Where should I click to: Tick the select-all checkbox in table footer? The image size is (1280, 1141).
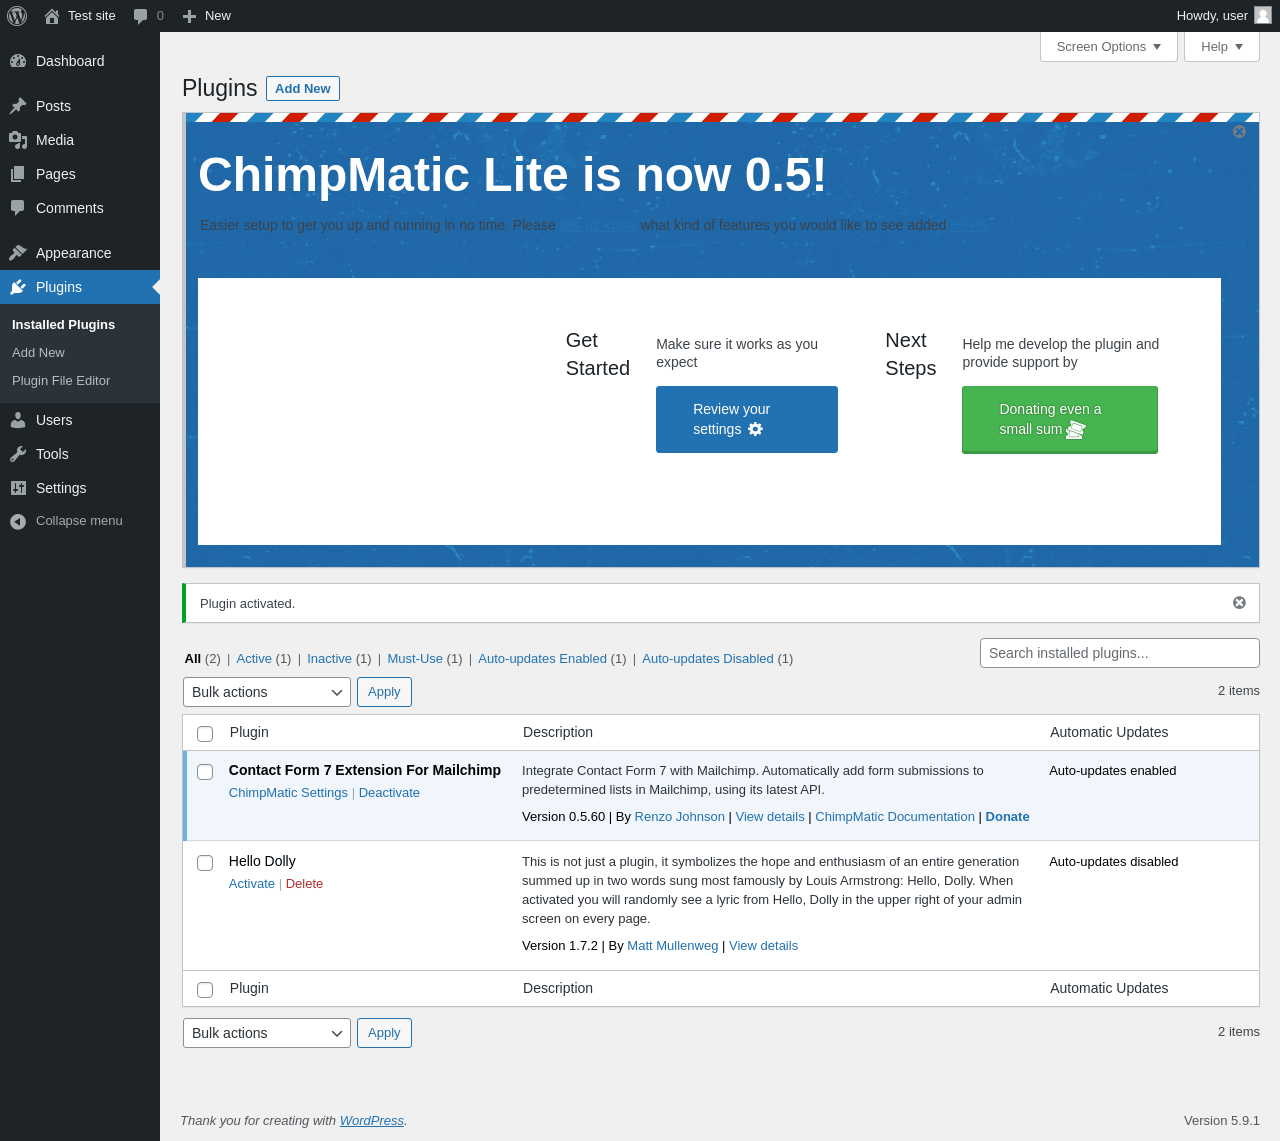click(x=205, y=990)
